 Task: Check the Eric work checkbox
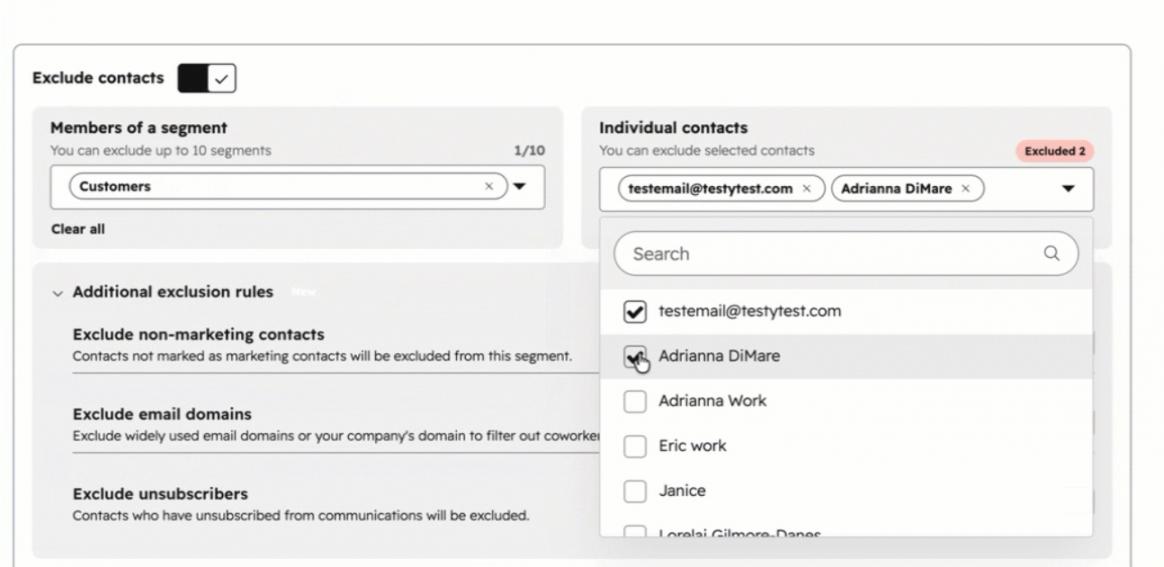(635, 447)
